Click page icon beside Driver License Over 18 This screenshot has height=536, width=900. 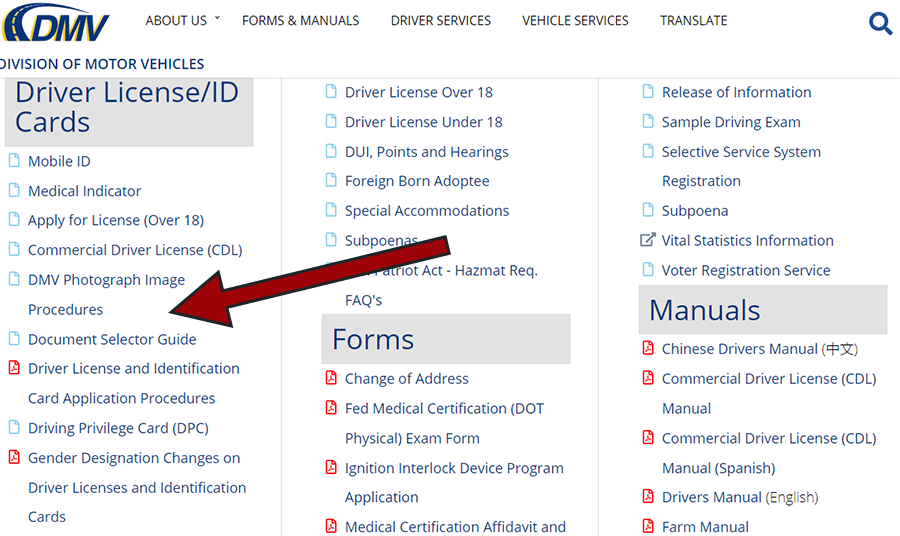click(x=331, y=91)
